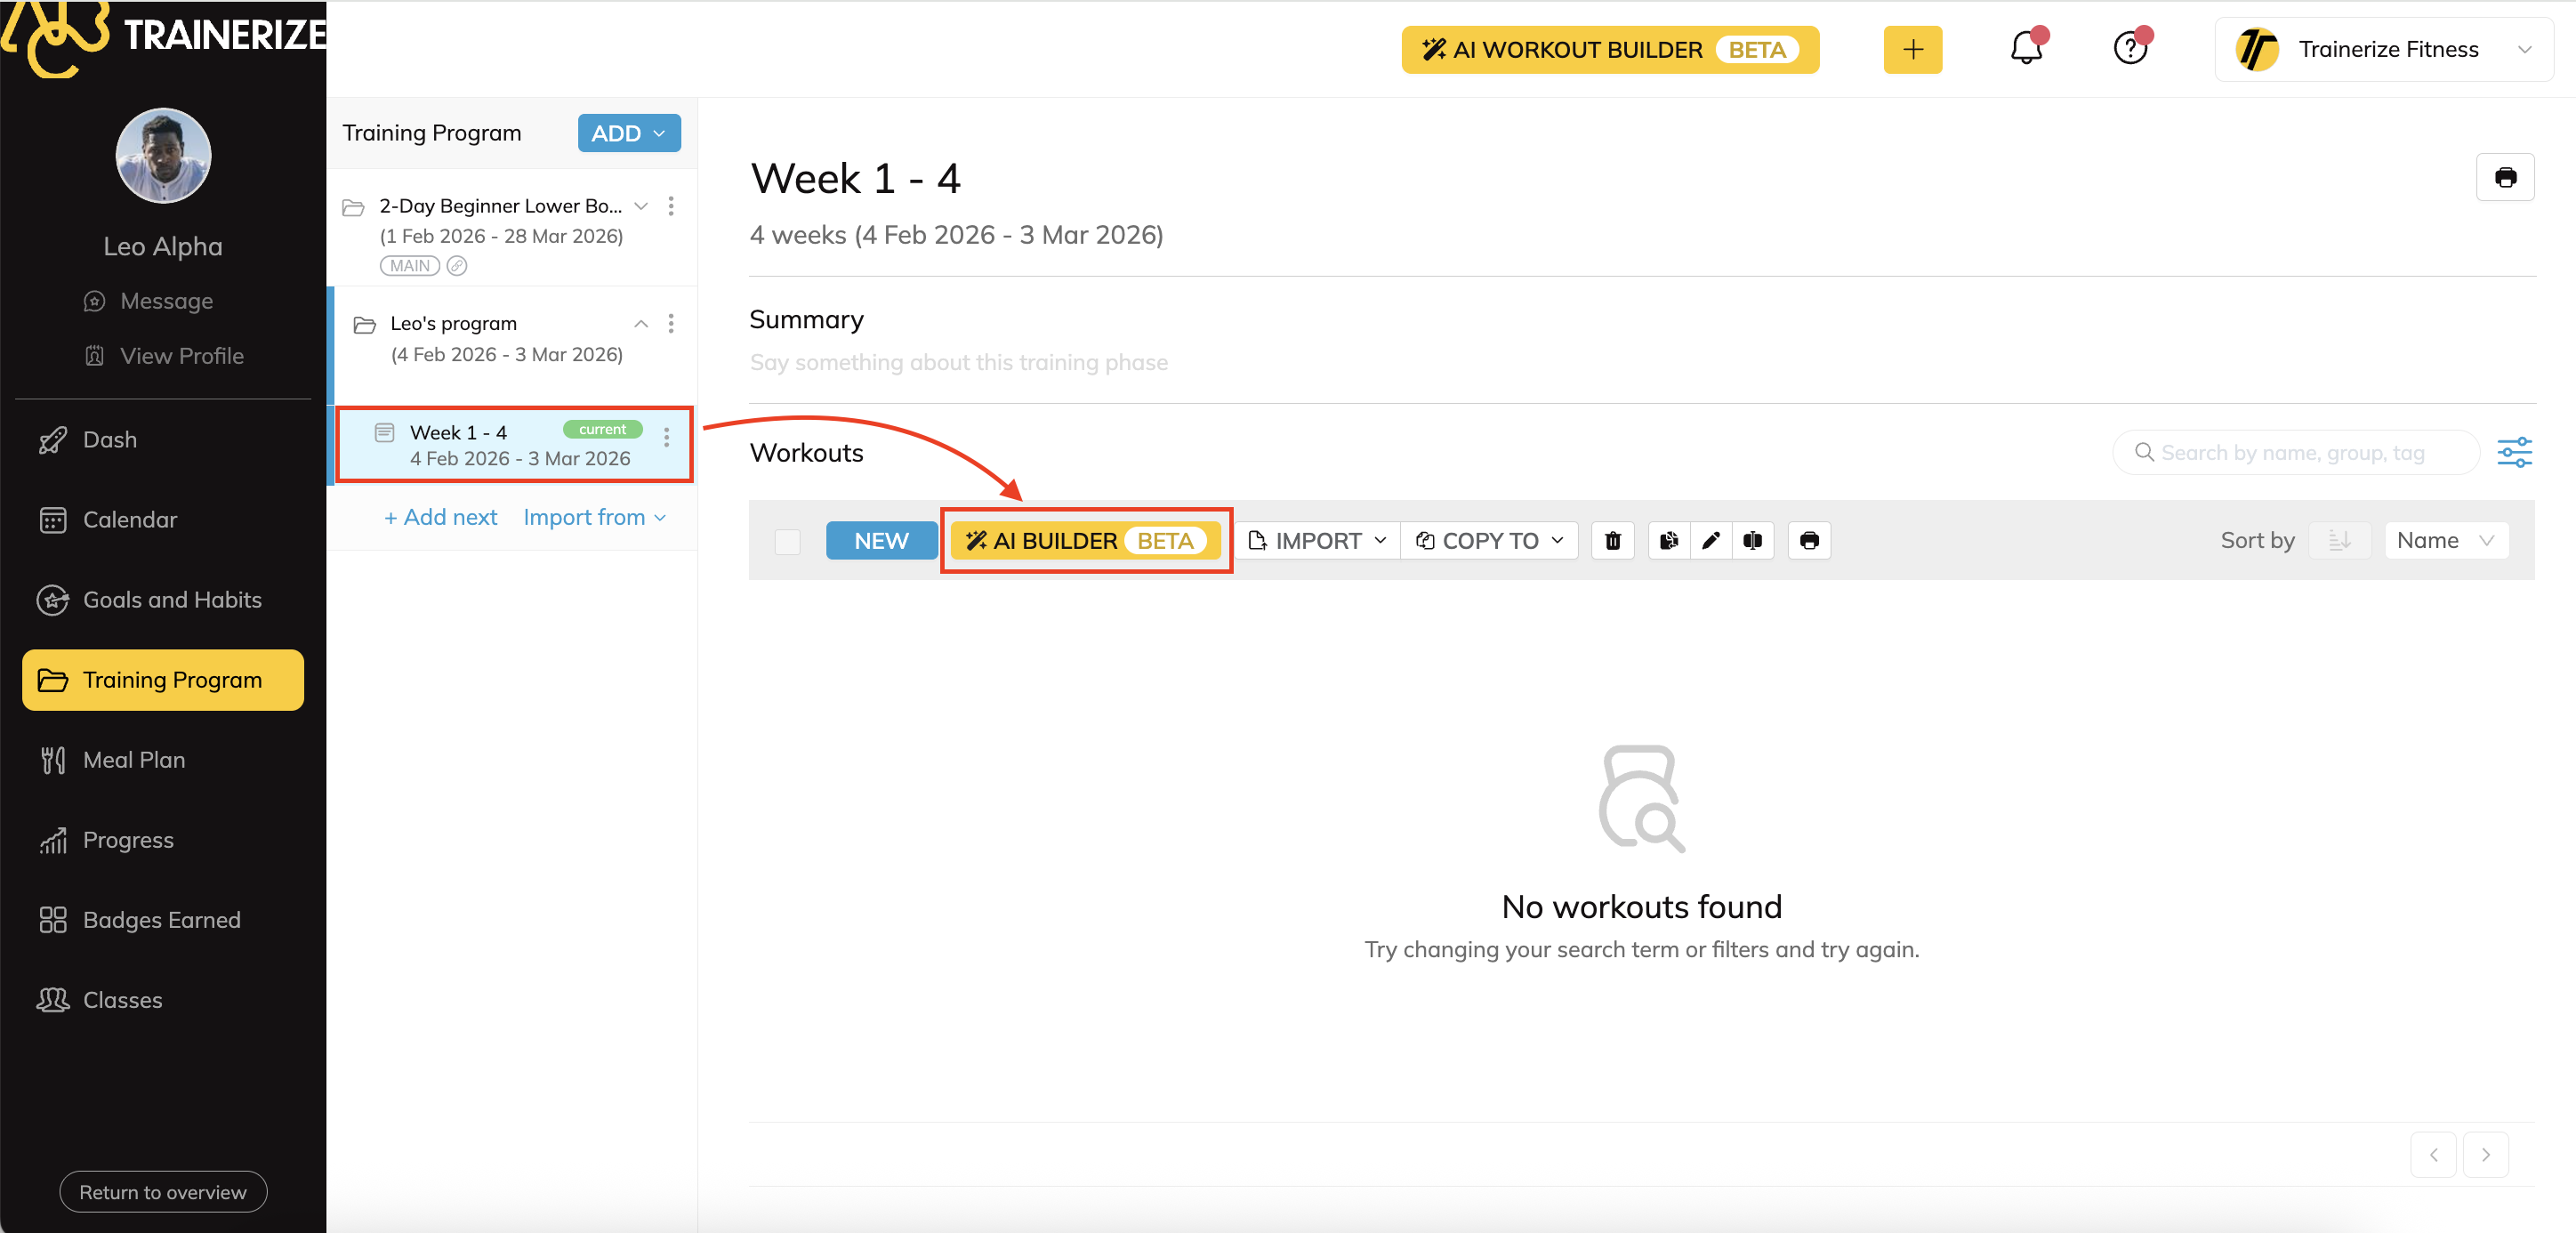Click the pencil edit icon in toolbar

click(1710, 540)
